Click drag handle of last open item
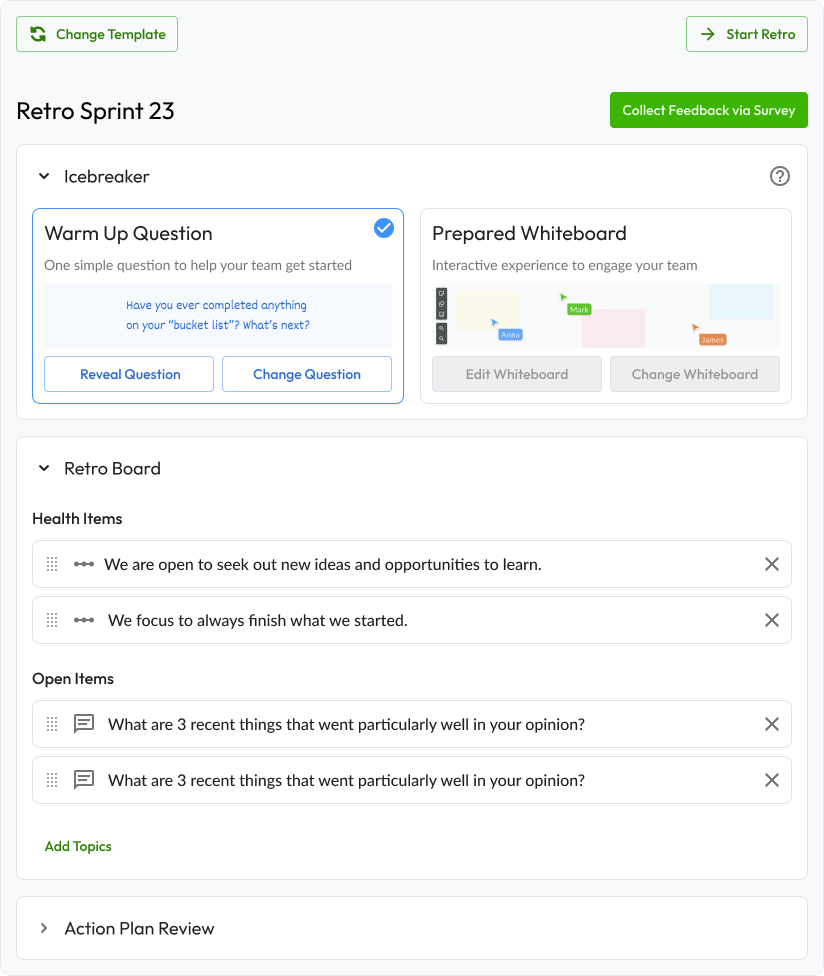Viewport: 824px width, 976px height. point(53,780)
